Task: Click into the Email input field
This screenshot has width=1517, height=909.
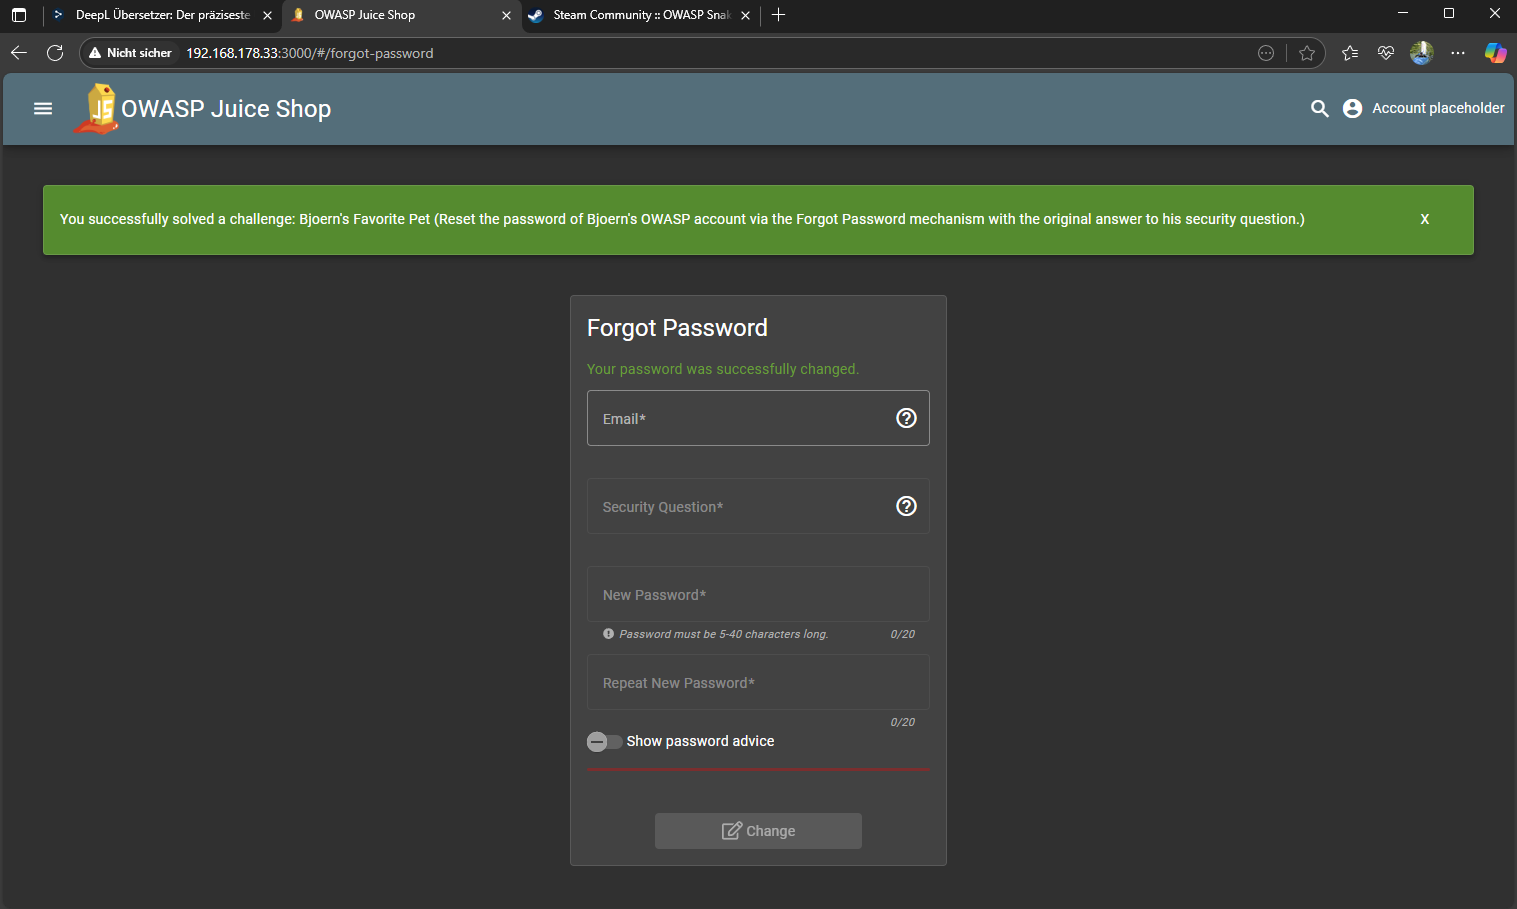Action: 740,418
